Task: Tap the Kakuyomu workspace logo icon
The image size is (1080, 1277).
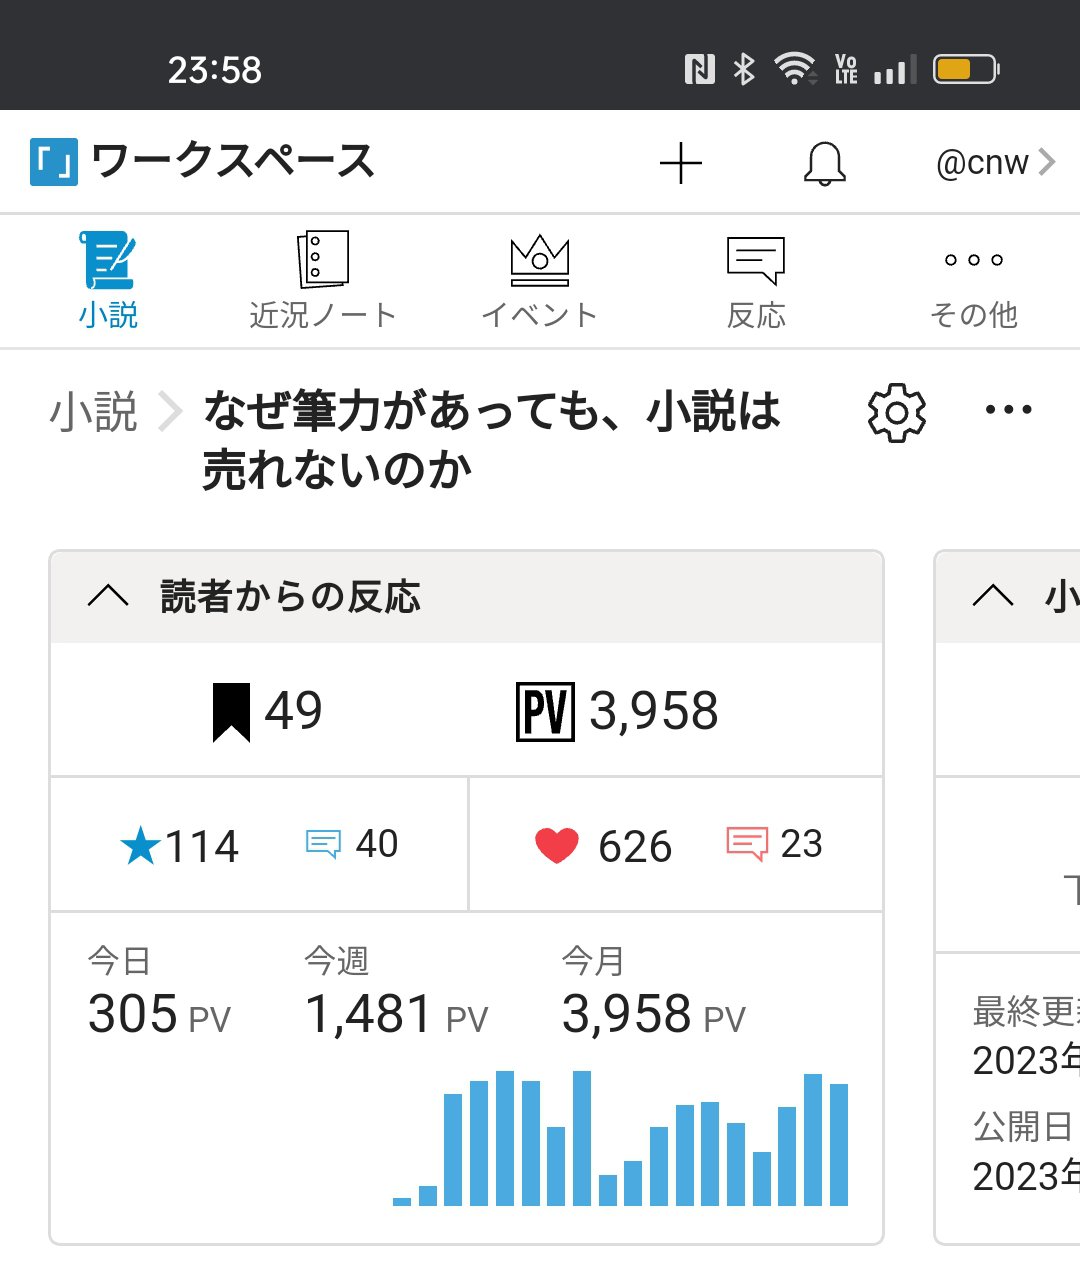Action: click(x=54, y=162)
